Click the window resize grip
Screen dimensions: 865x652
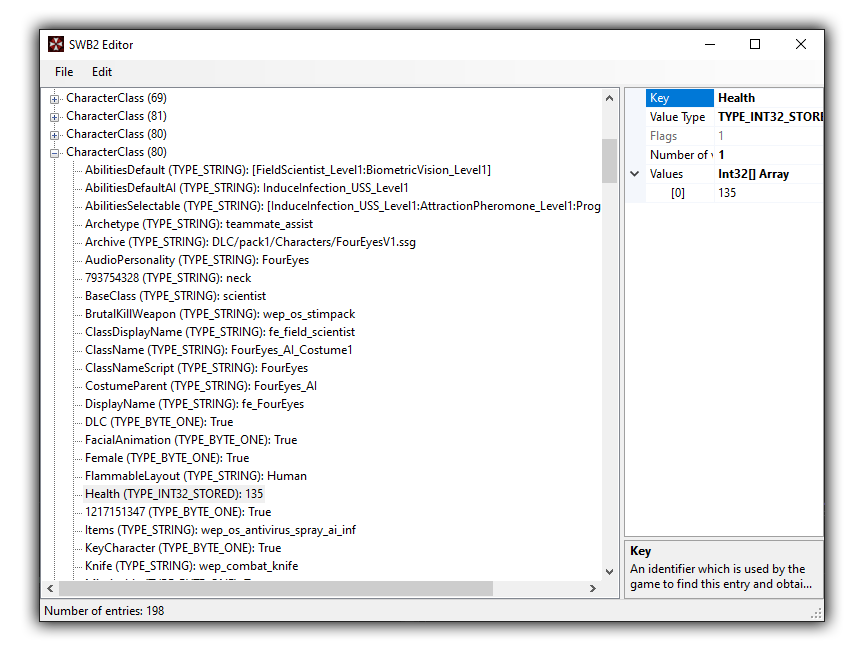pos(816,613)
